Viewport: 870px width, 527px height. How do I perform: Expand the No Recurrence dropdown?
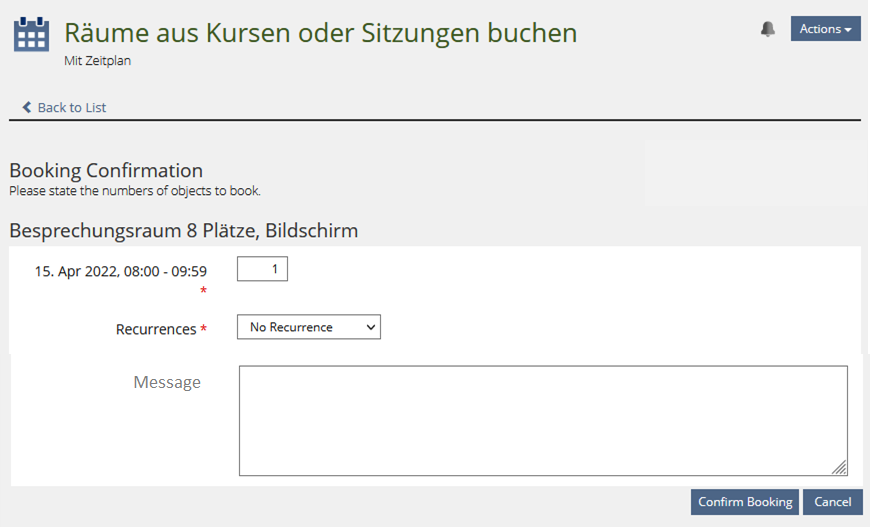(x=308, y=327)
